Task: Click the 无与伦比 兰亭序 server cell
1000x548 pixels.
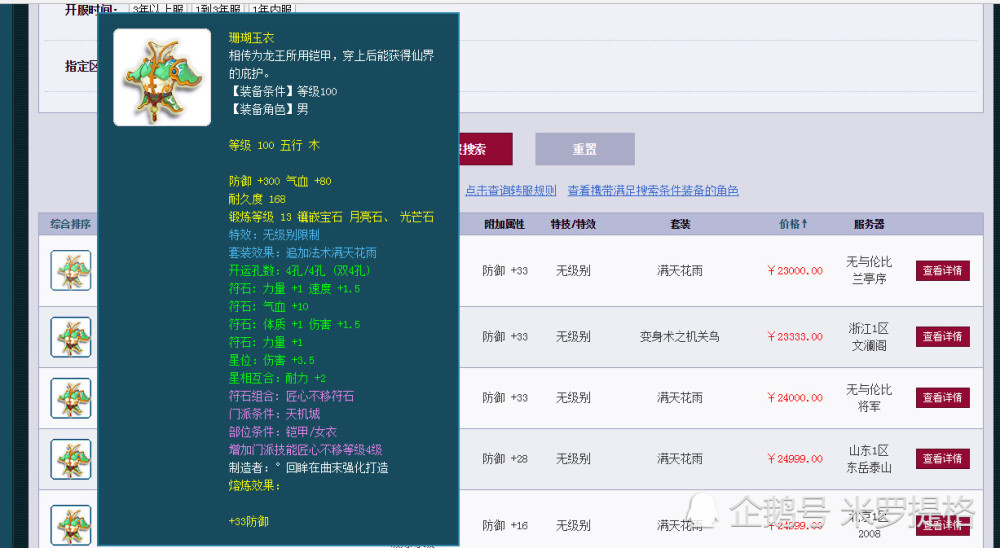Action: [869, 270]
